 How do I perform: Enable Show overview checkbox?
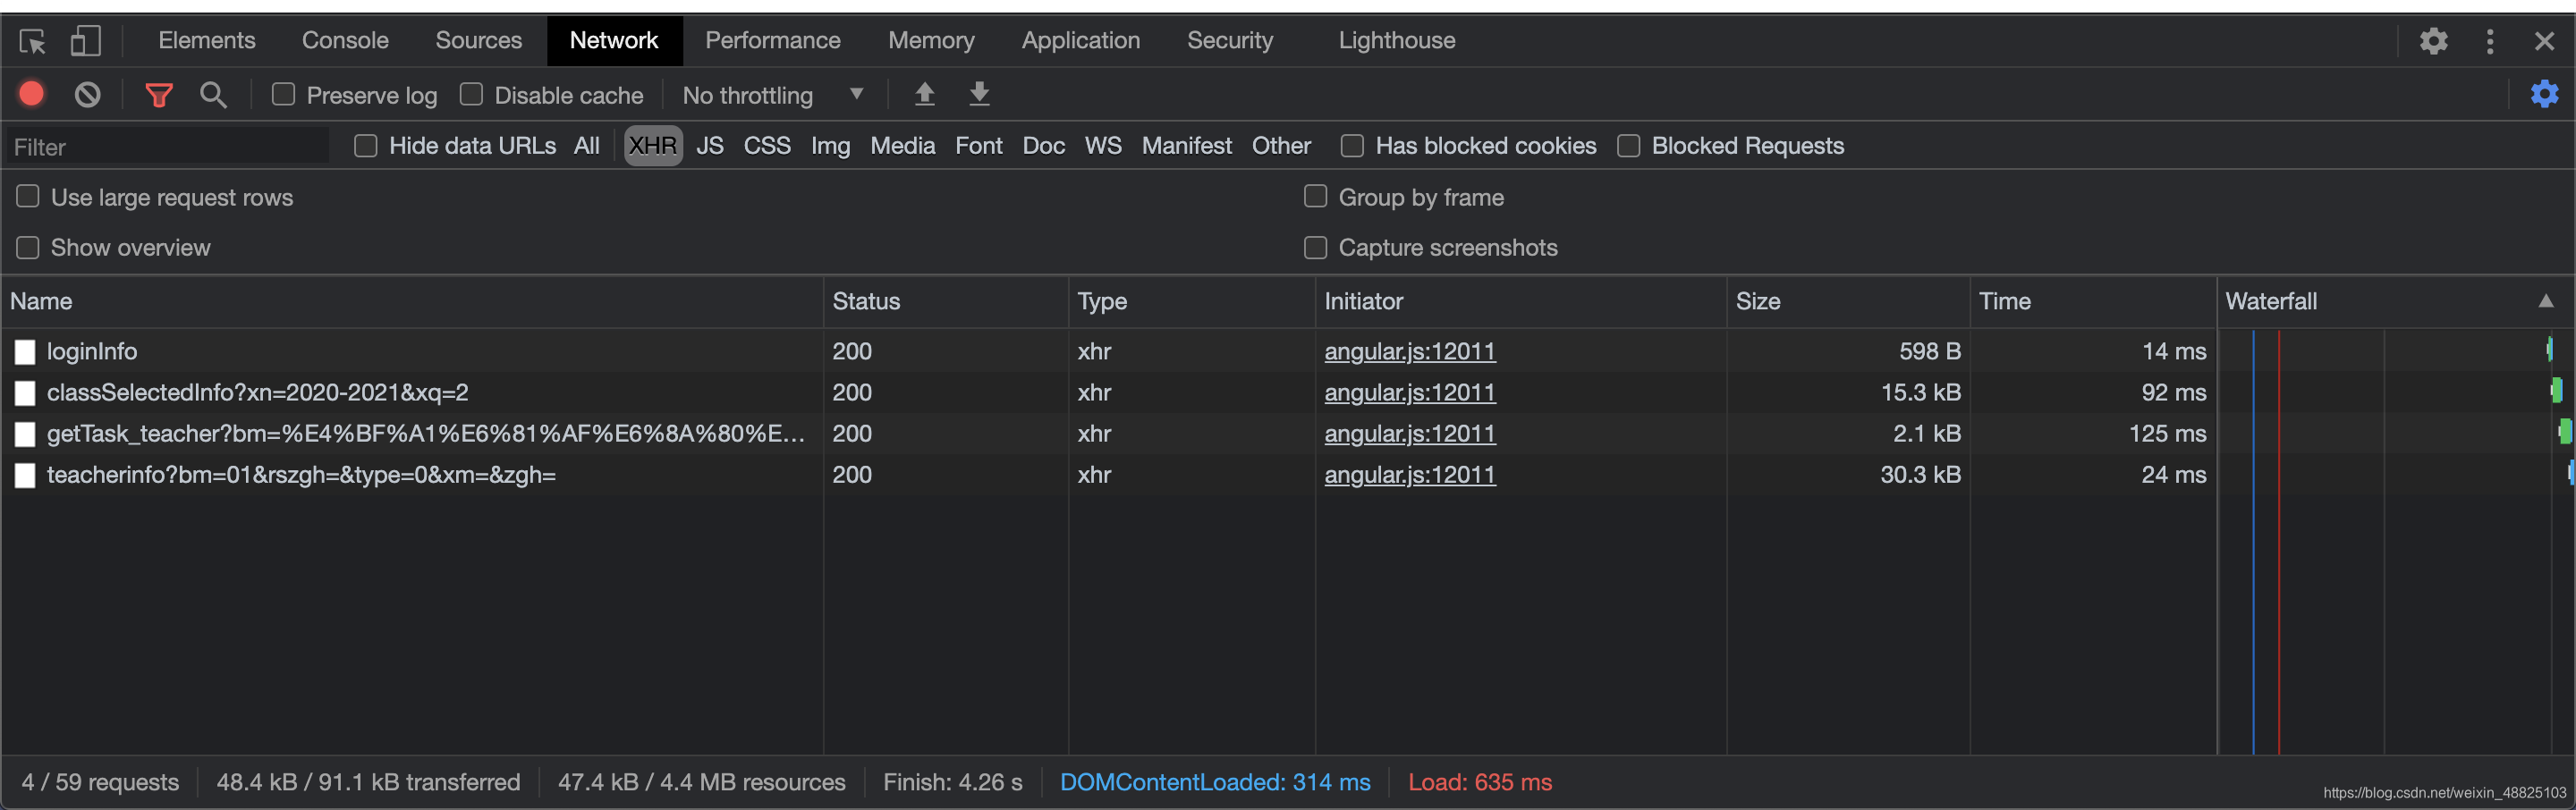coord(28,247)
